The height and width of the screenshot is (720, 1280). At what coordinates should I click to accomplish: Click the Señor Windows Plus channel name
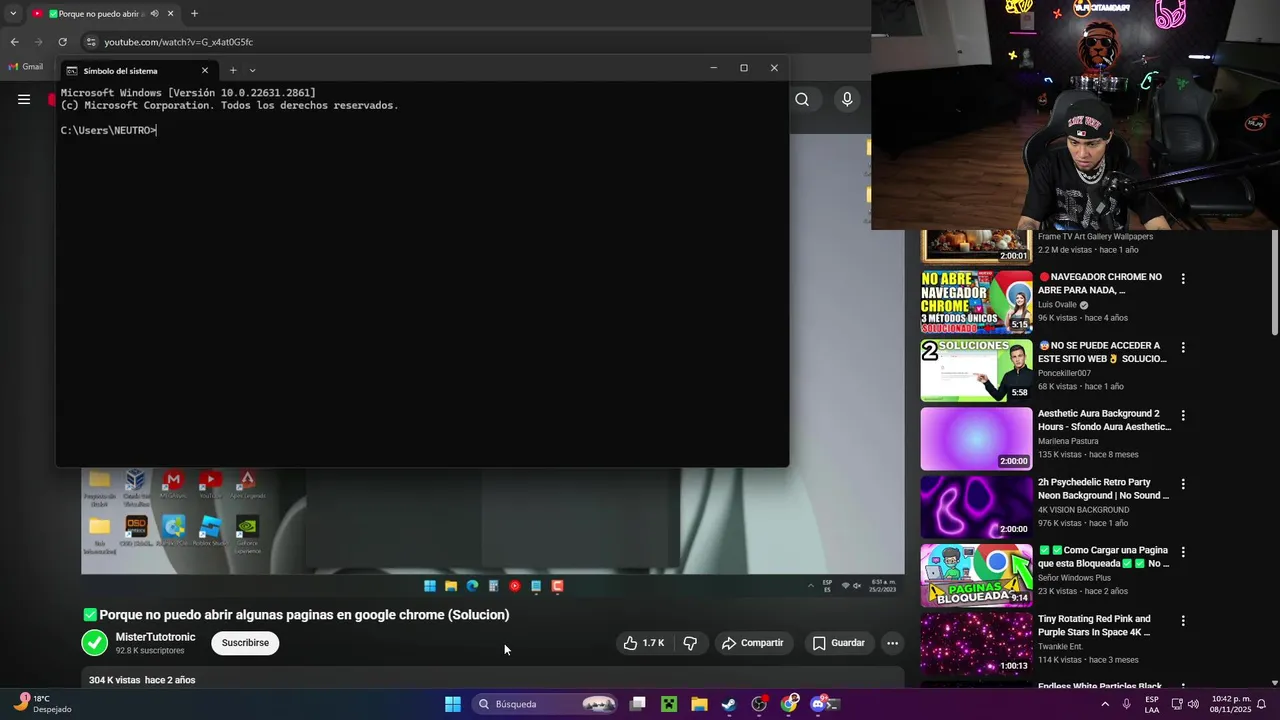[x=1074, y=578]
